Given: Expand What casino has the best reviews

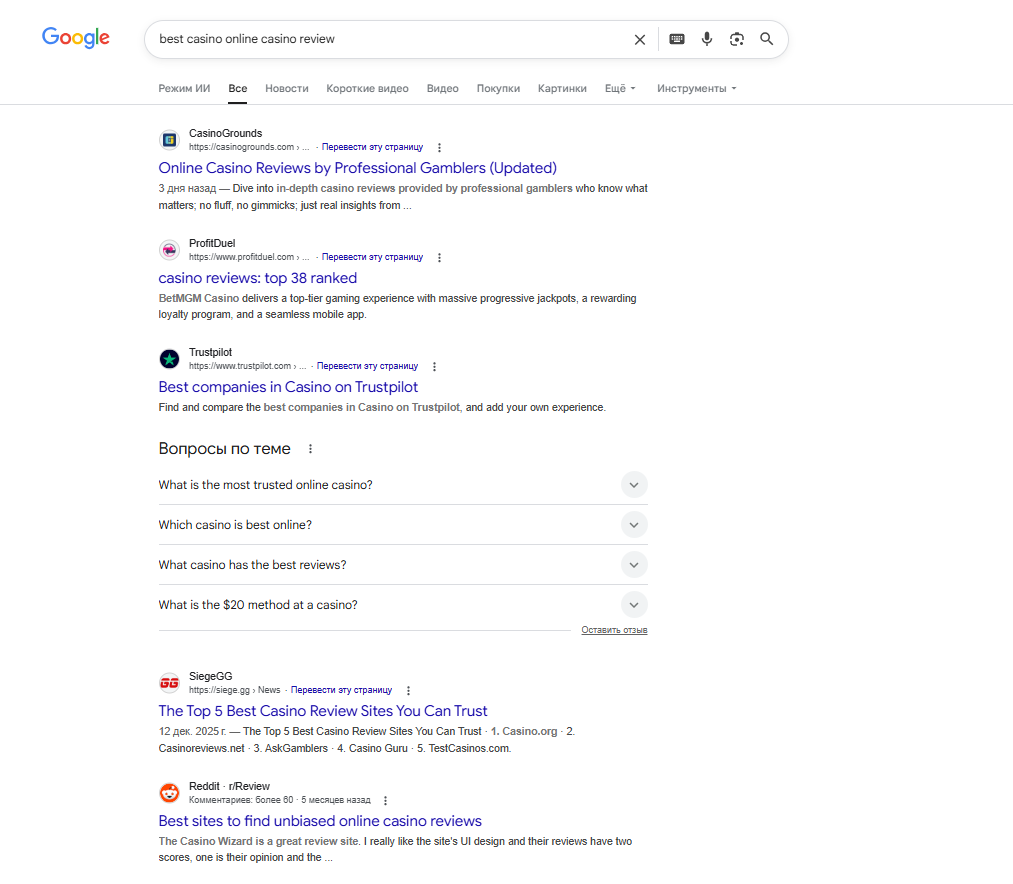Looking at the screenshot, I should (x=402, y=565).
